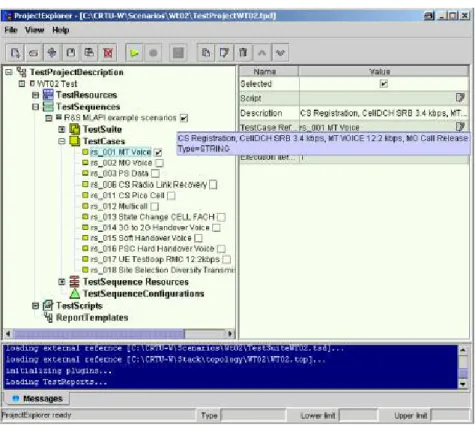Check the rs_012 Multicall checkbox
Screen dimensions: 475x425
(x=155, y=206)
